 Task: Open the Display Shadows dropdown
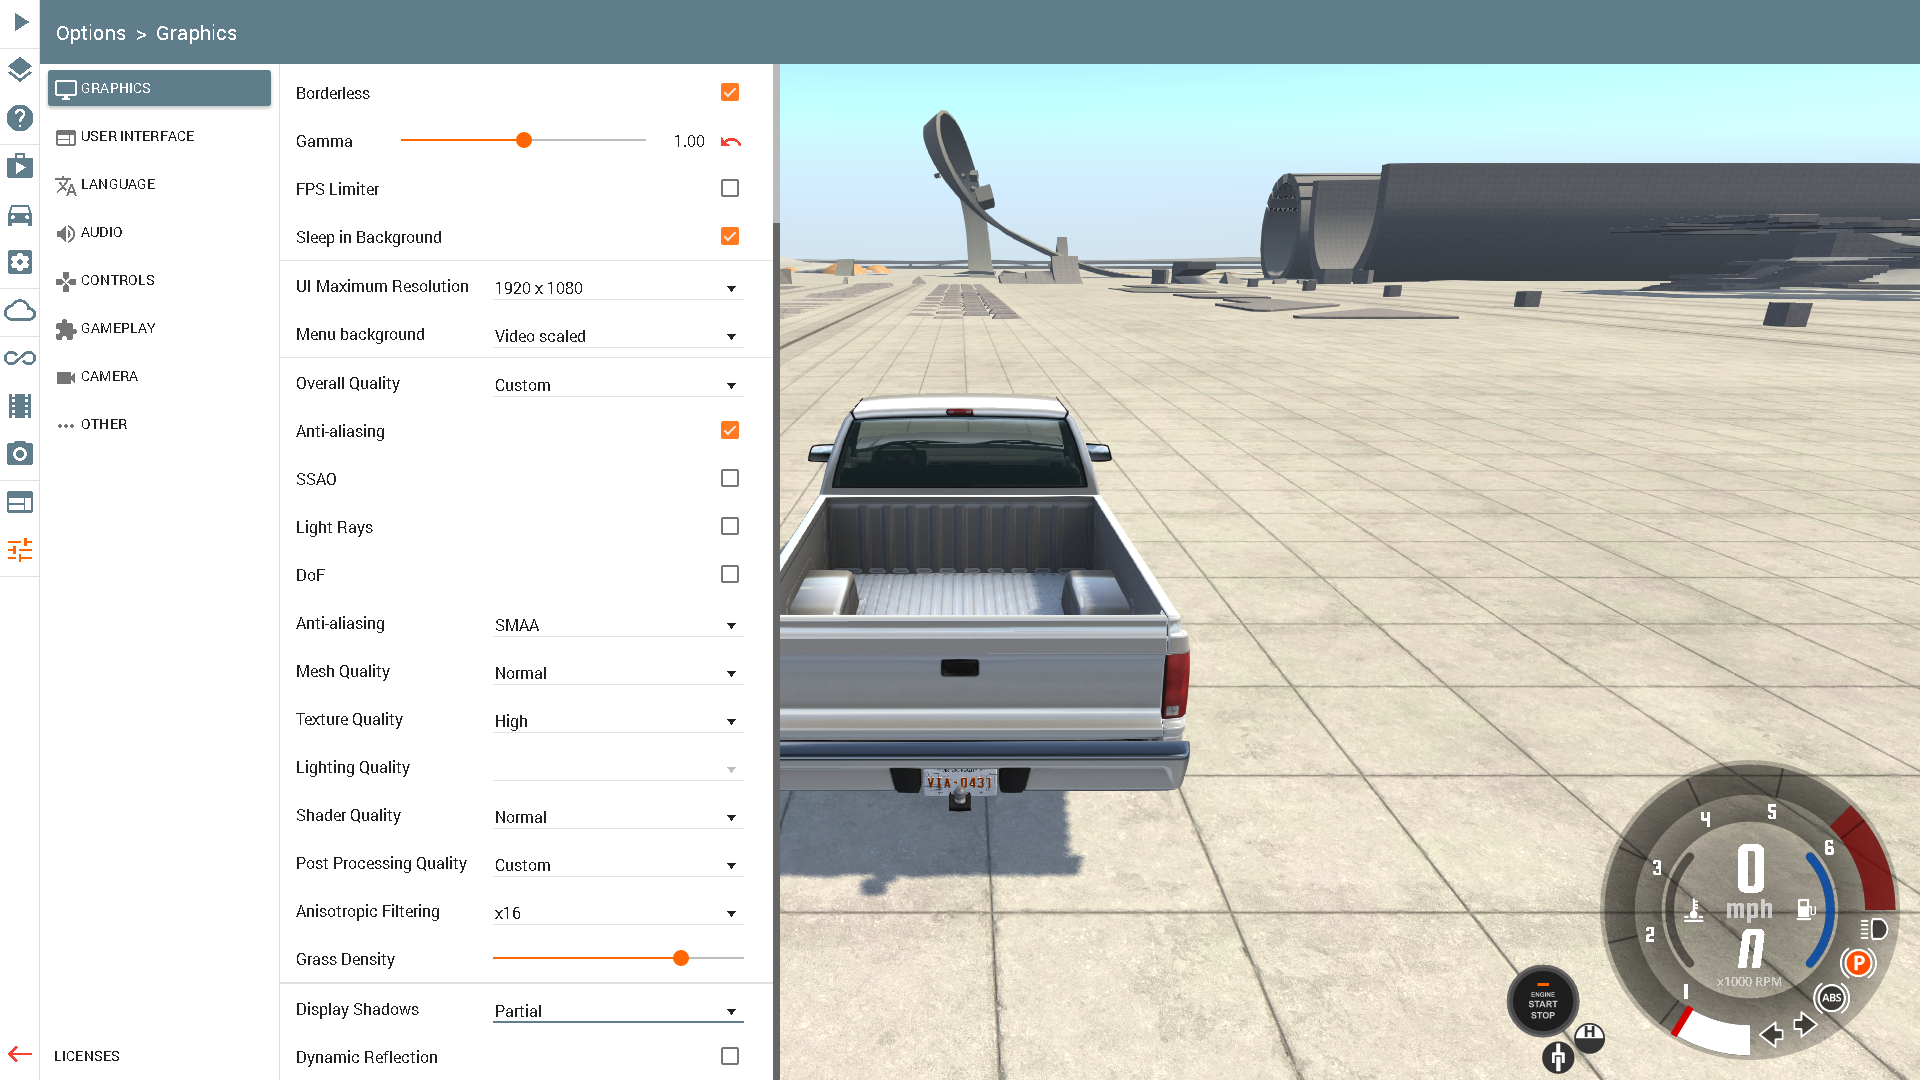tap(617, 1011)
